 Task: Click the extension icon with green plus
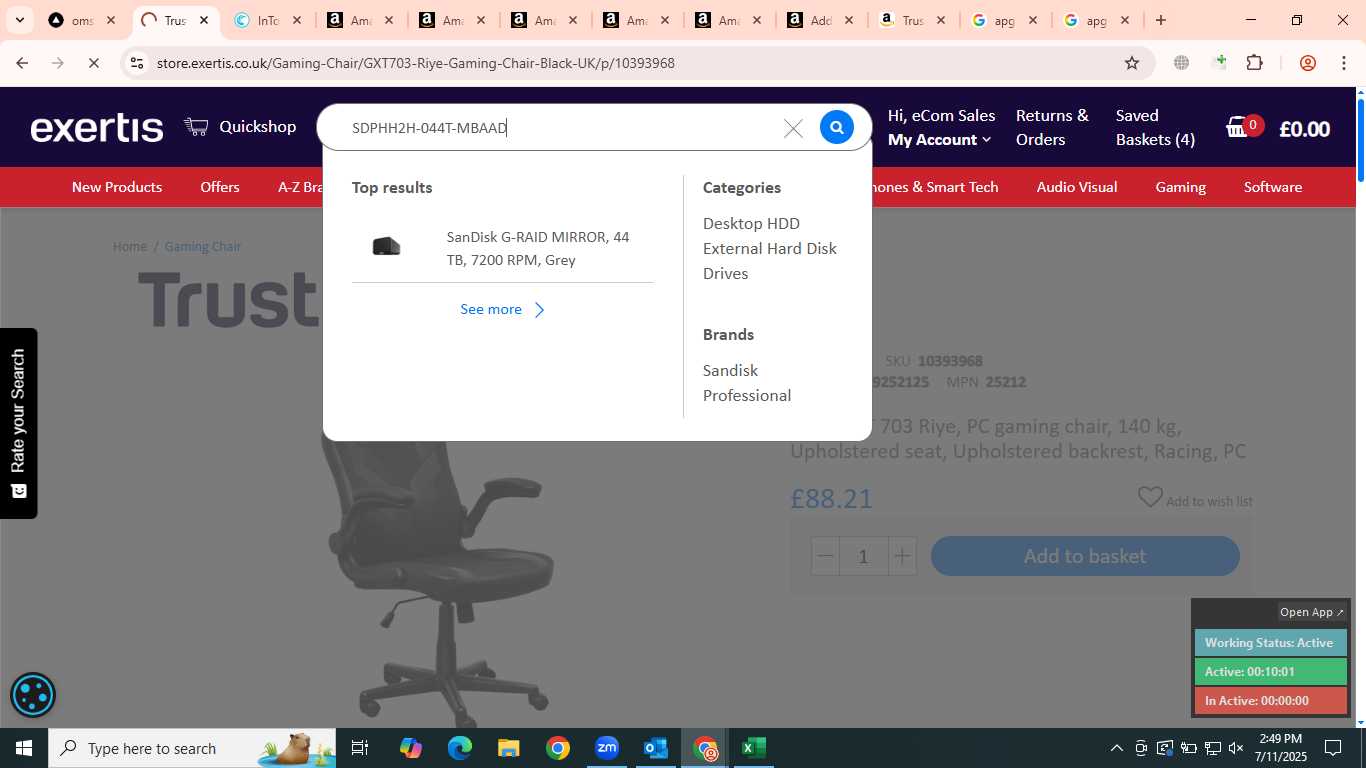point(1219,63)
